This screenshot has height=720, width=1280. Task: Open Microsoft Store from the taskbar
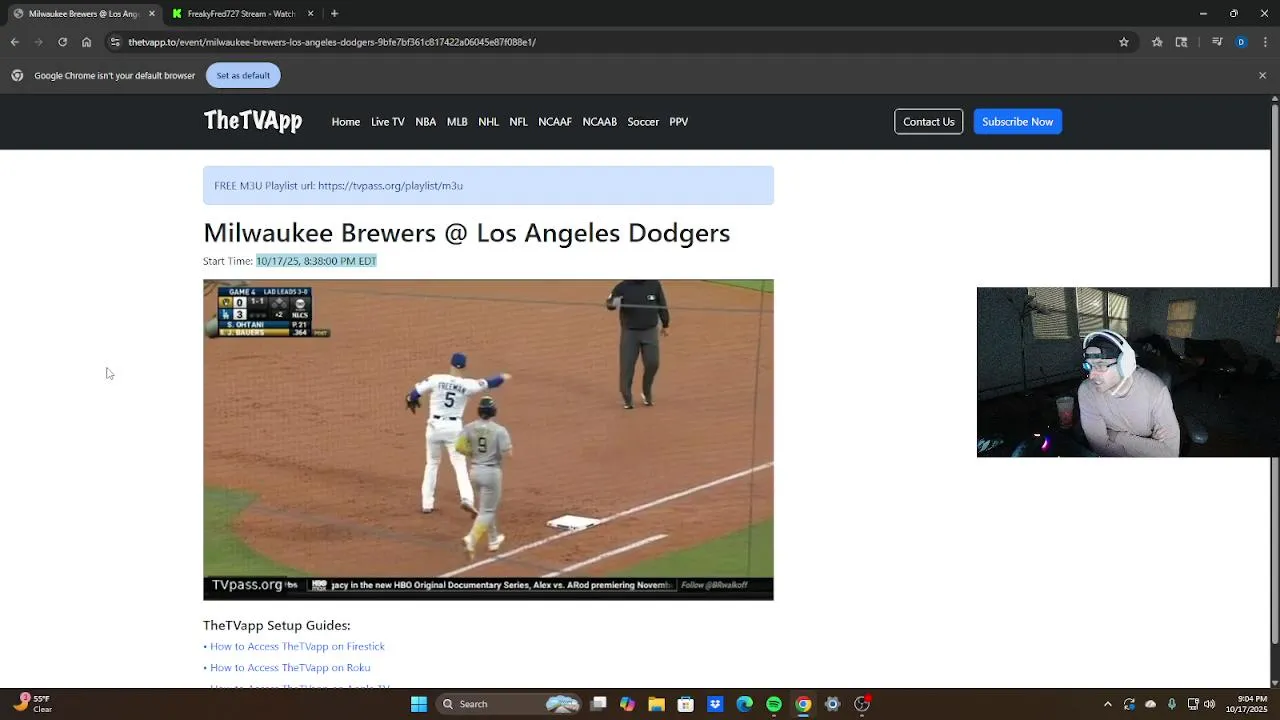pyautogui.click(x=686, y=704)
